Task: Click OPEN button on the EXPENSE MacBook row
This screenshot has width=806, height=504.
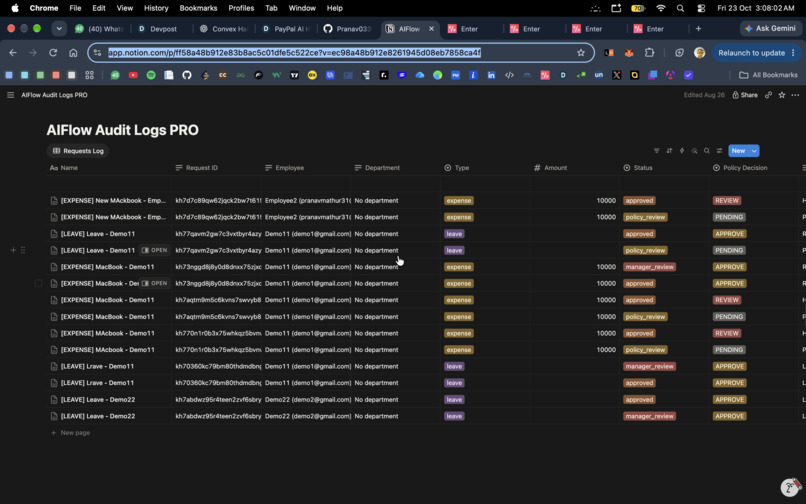Action: click(x=154, y=283)
